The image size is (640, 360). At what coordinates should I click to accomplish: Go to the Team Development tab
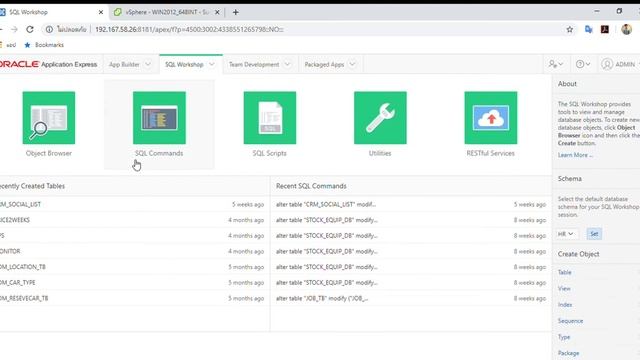click(254, 64)
